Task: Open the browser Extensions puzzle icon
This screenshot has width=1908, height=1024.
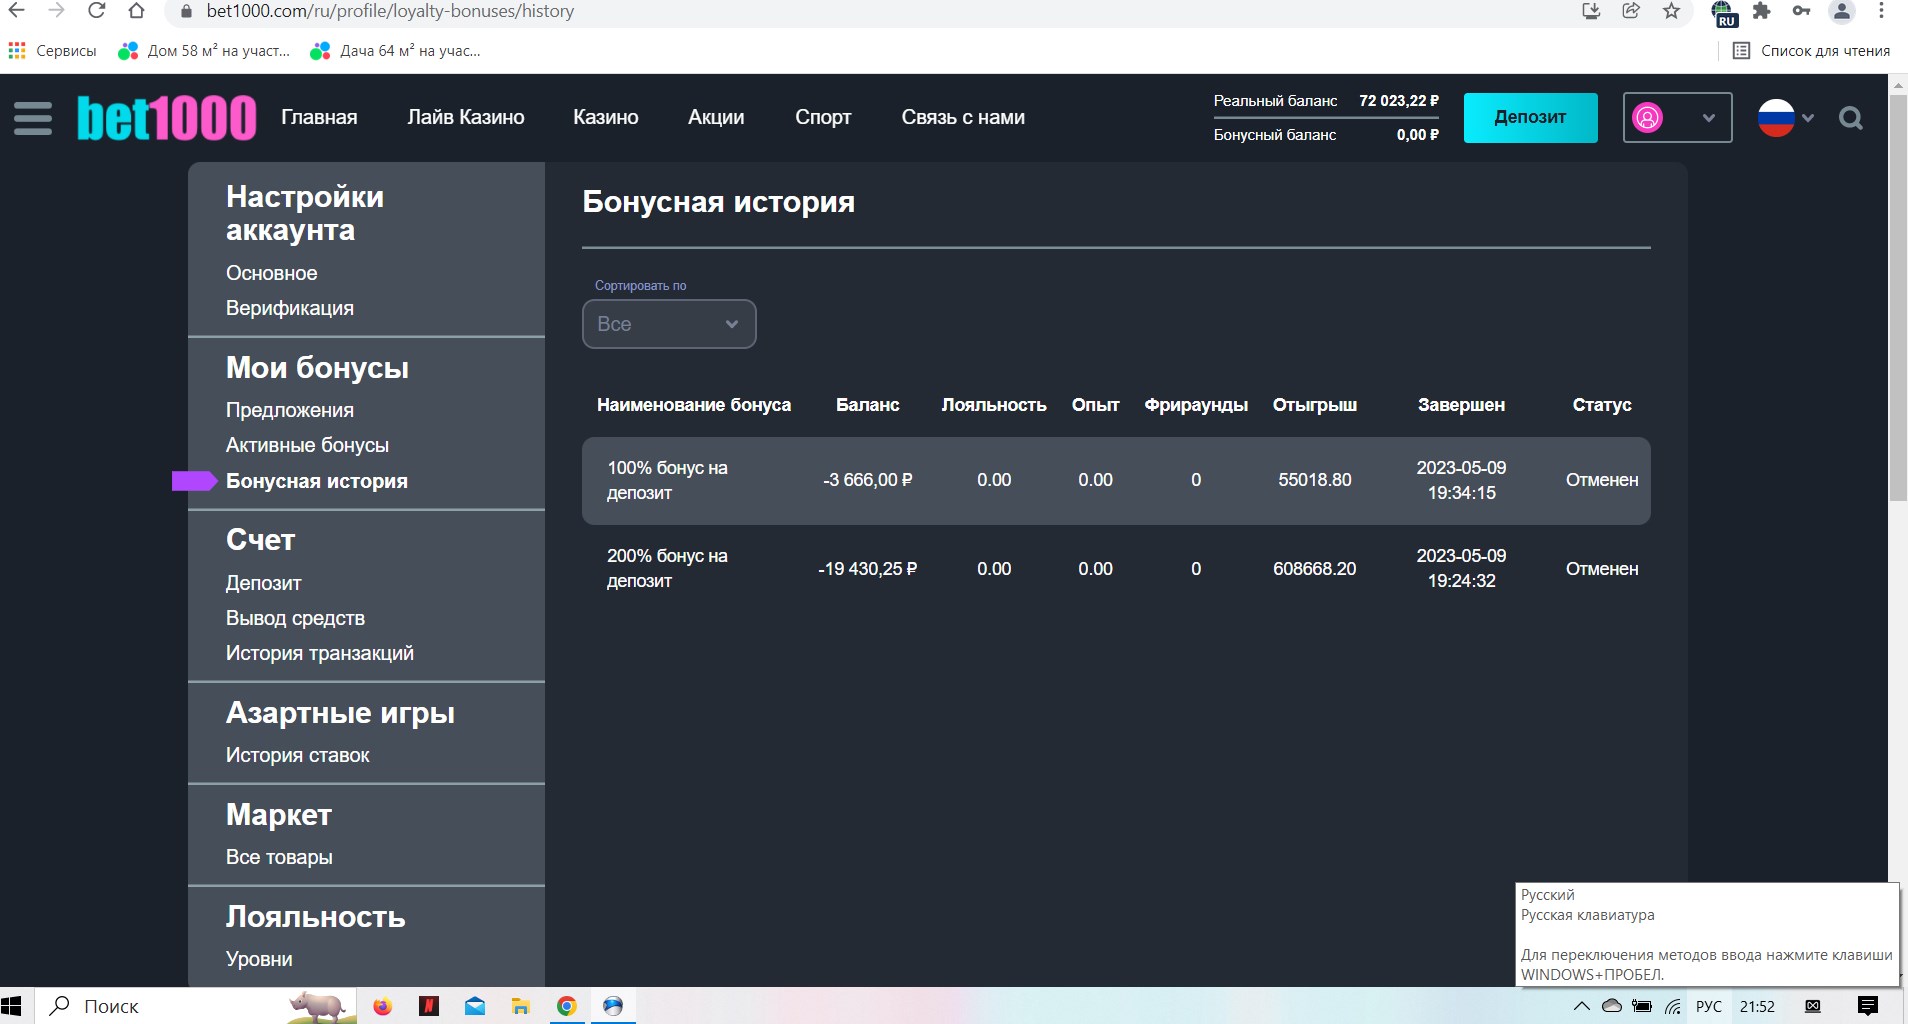Action: 1762,11
